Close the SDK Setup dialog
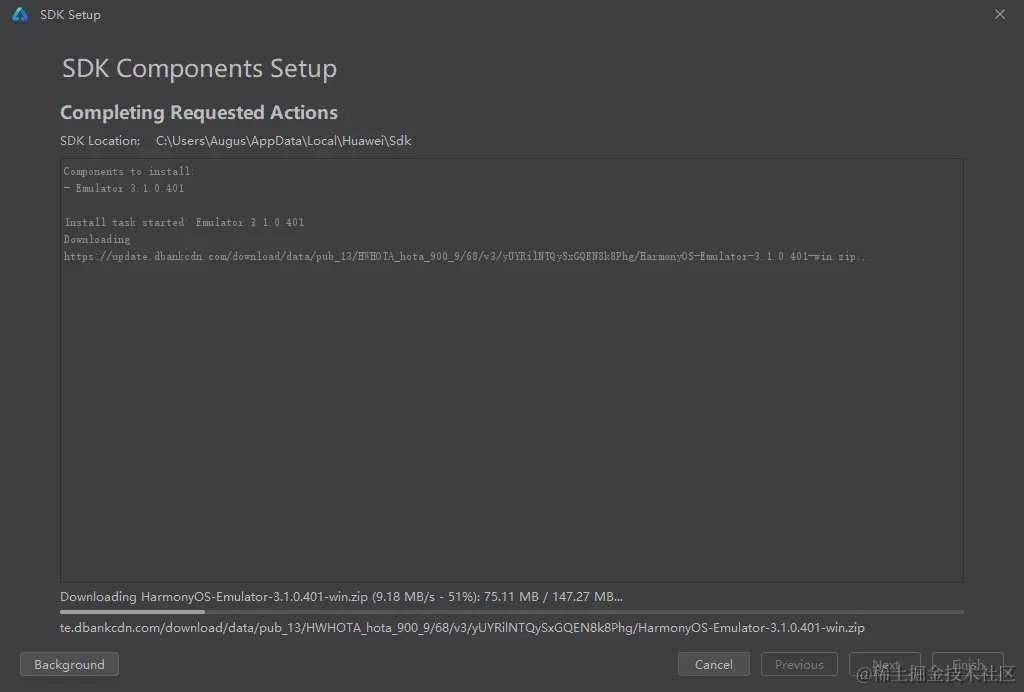This screenshot has width=1024, height=692. (1000, 14)
